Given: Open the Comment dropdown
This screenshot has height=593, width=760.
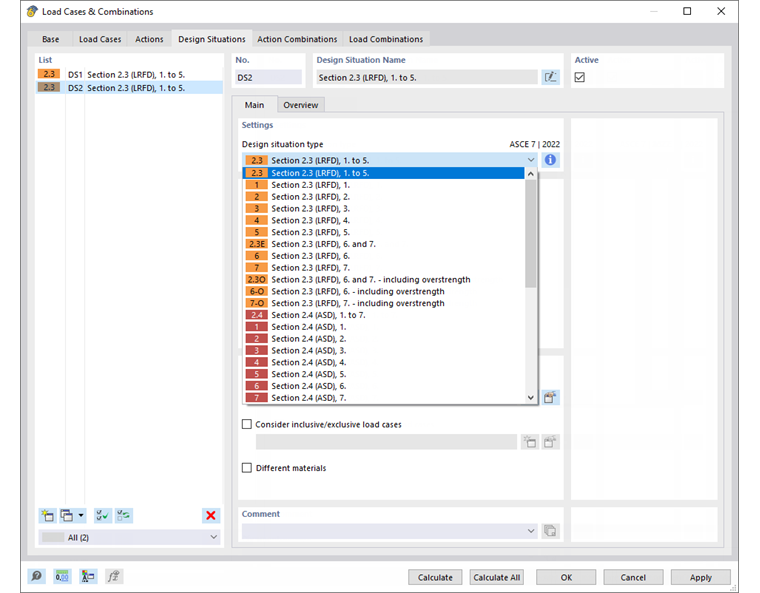Looking at the screenshot, I should click(x=531, y=531).
